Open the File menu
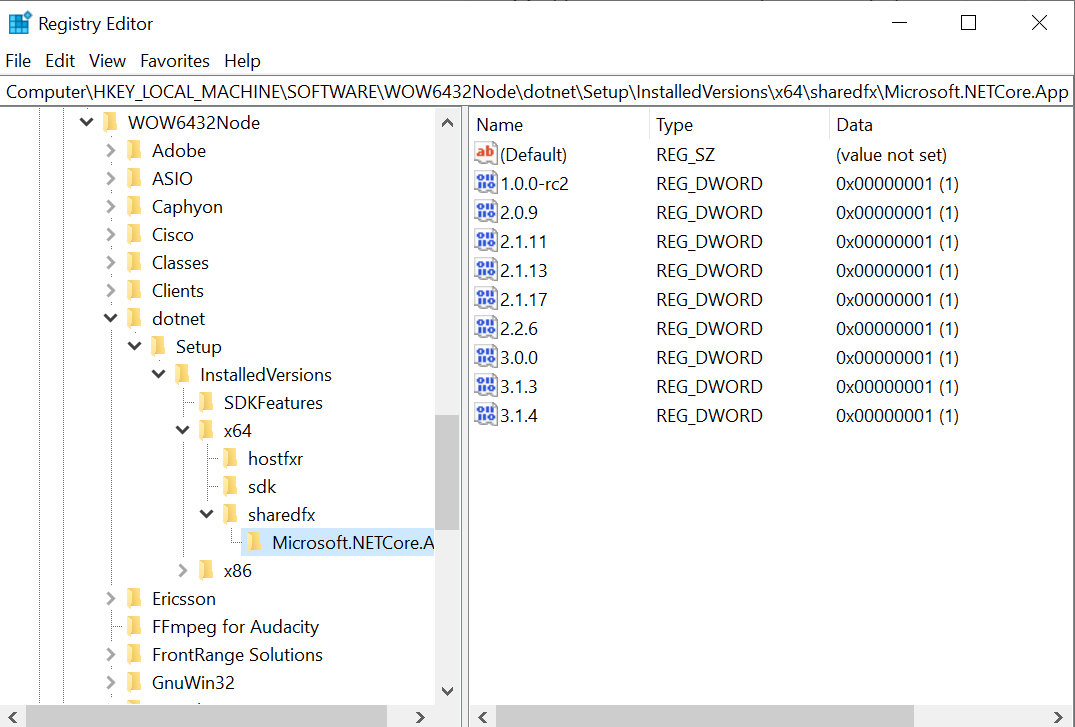Image resolution: width=1075 pixels, height=727 pixels. pos(18,61)
